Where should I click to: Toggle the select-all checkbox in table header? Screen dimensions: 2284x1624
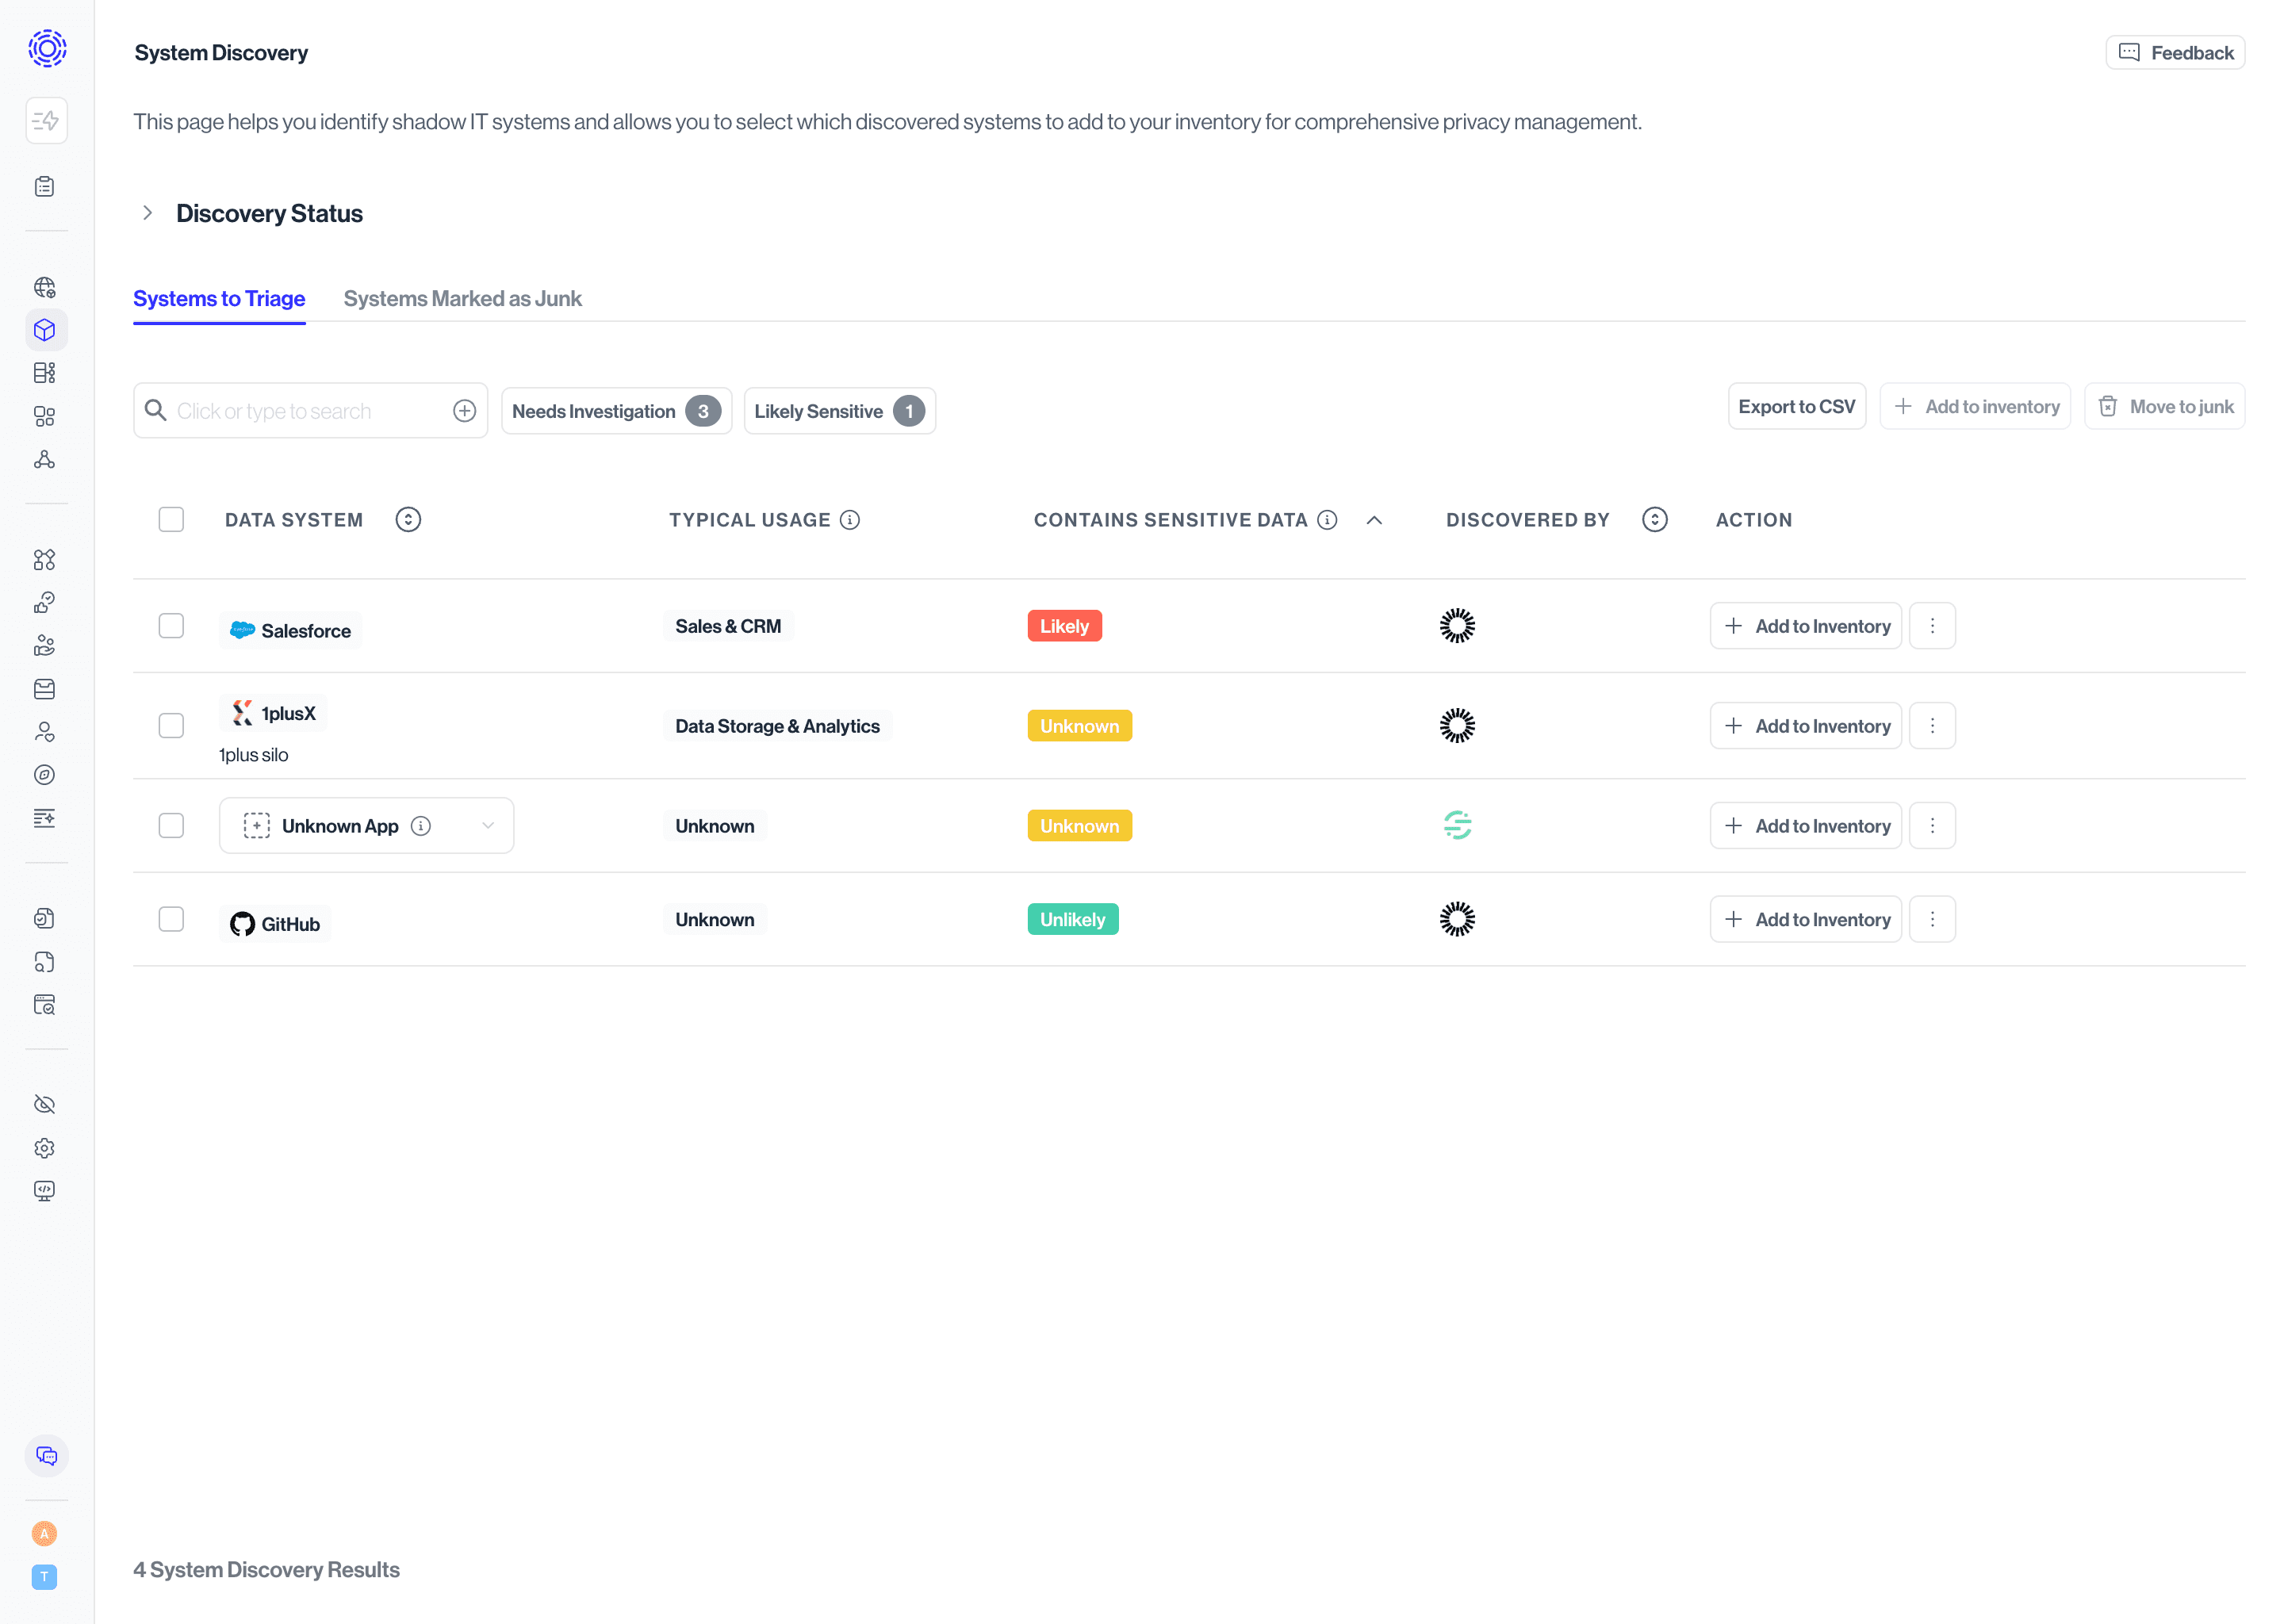pos(171,520)
